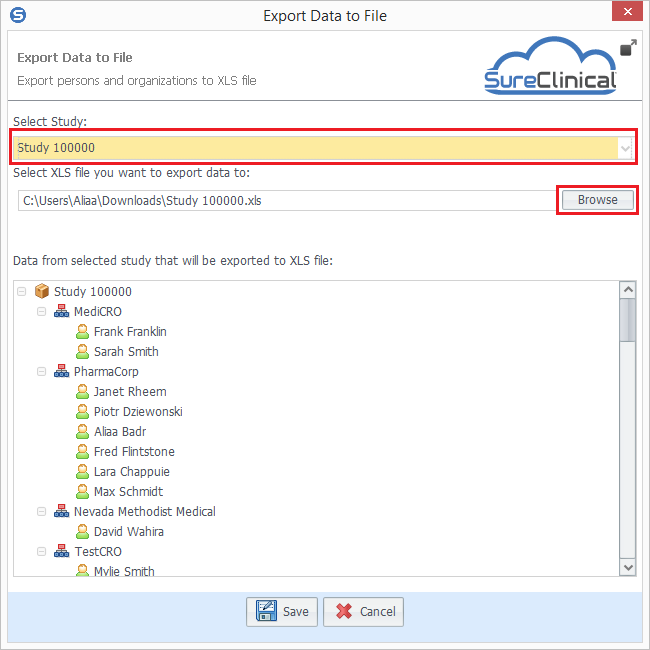Select Lara Chappuie in the tree
650x650 pixels.
click(x=132, y=472)
